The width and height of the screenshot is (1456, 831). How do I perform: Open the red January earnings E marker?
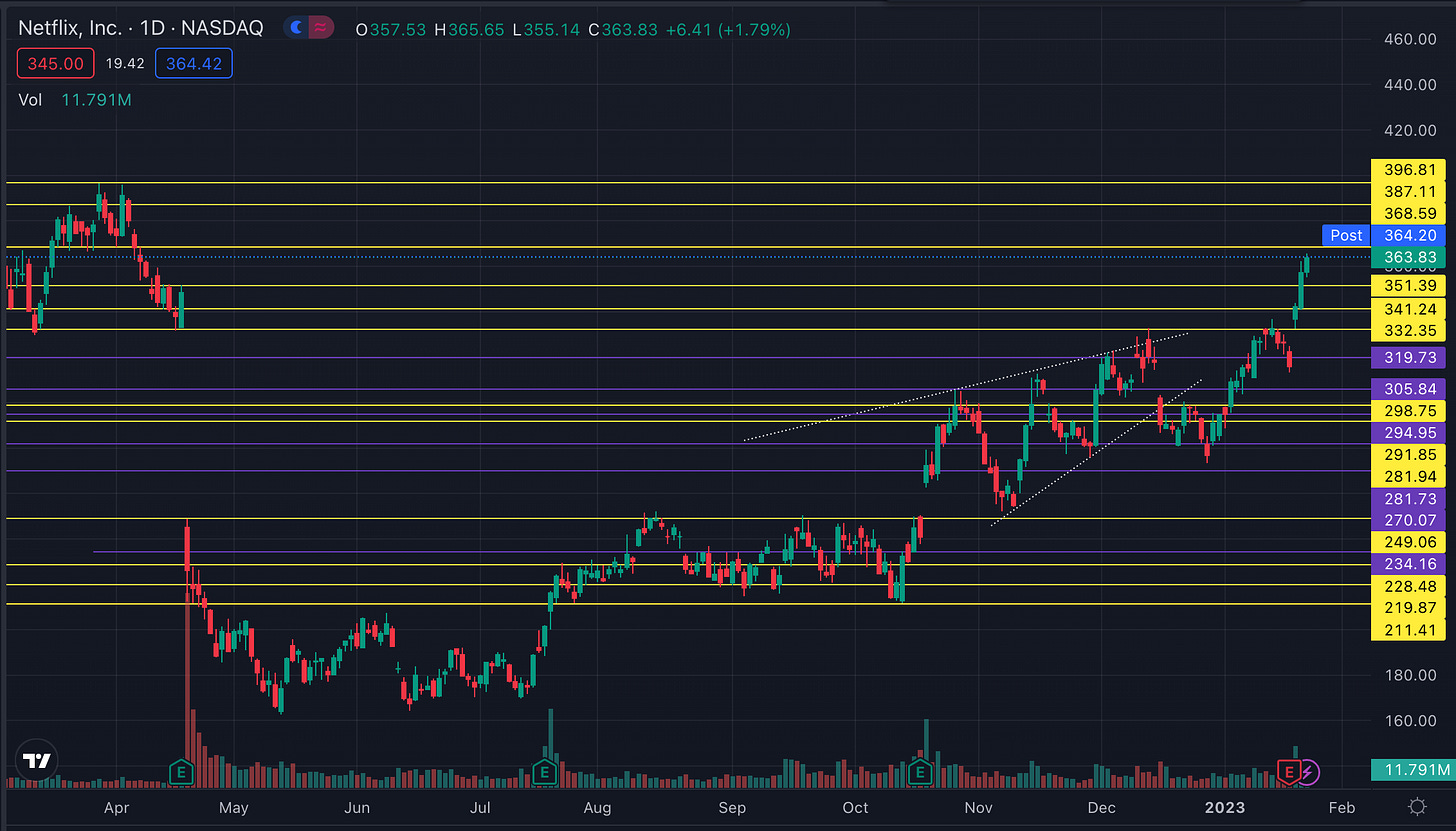pos(1289,772)
